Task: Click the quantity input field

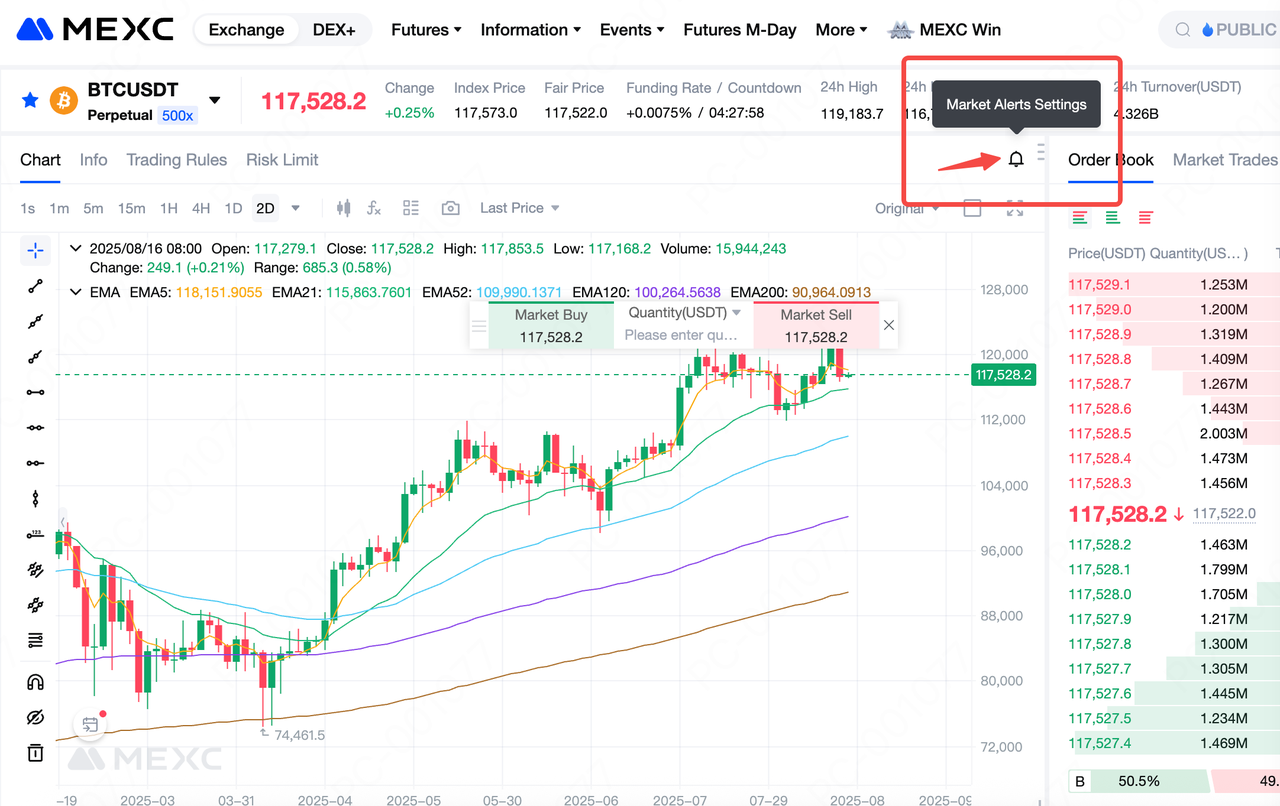Action: coord(681,335)
